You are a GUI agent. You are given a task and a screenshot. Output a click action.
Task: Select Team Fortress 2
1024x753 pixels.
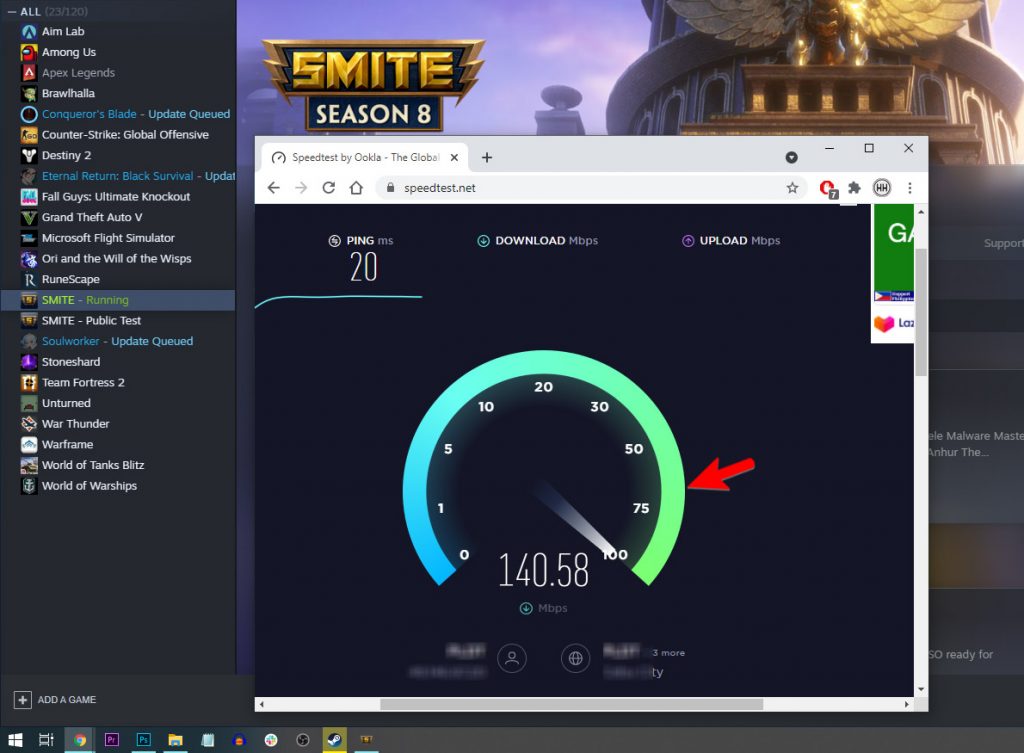pos(83,383)
